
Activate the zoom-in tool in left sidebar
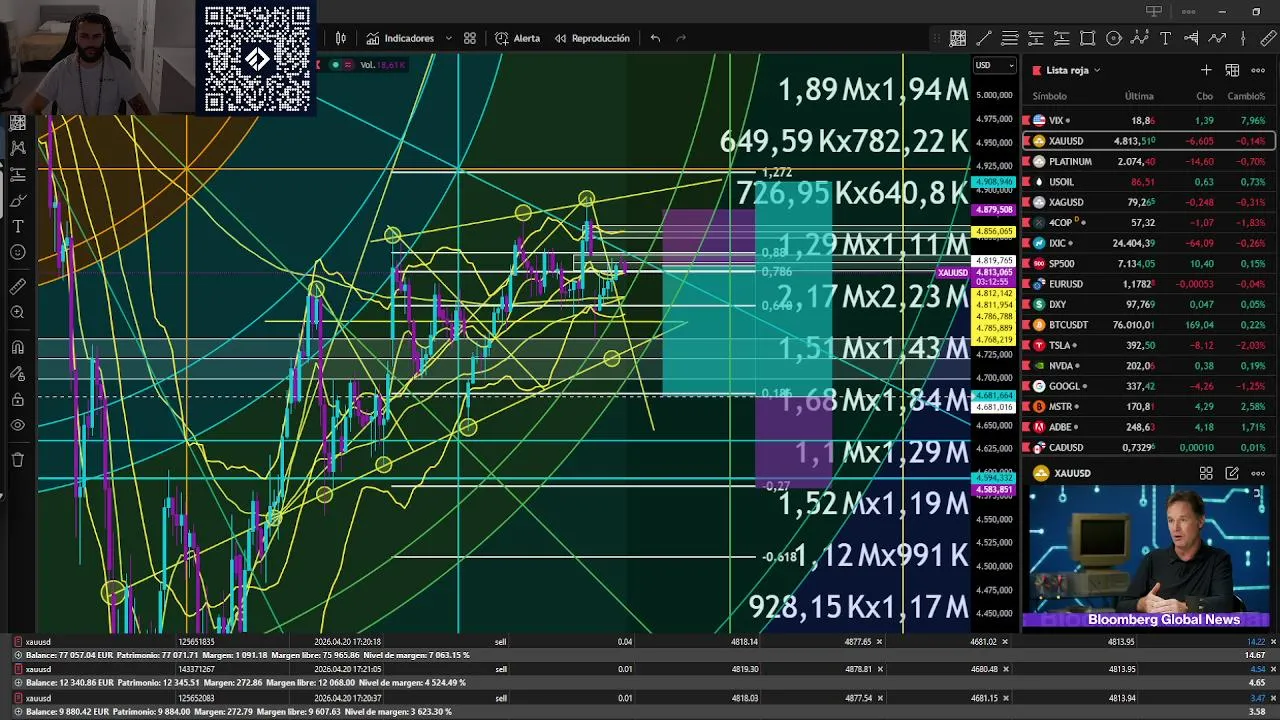(x=18, y=312)
